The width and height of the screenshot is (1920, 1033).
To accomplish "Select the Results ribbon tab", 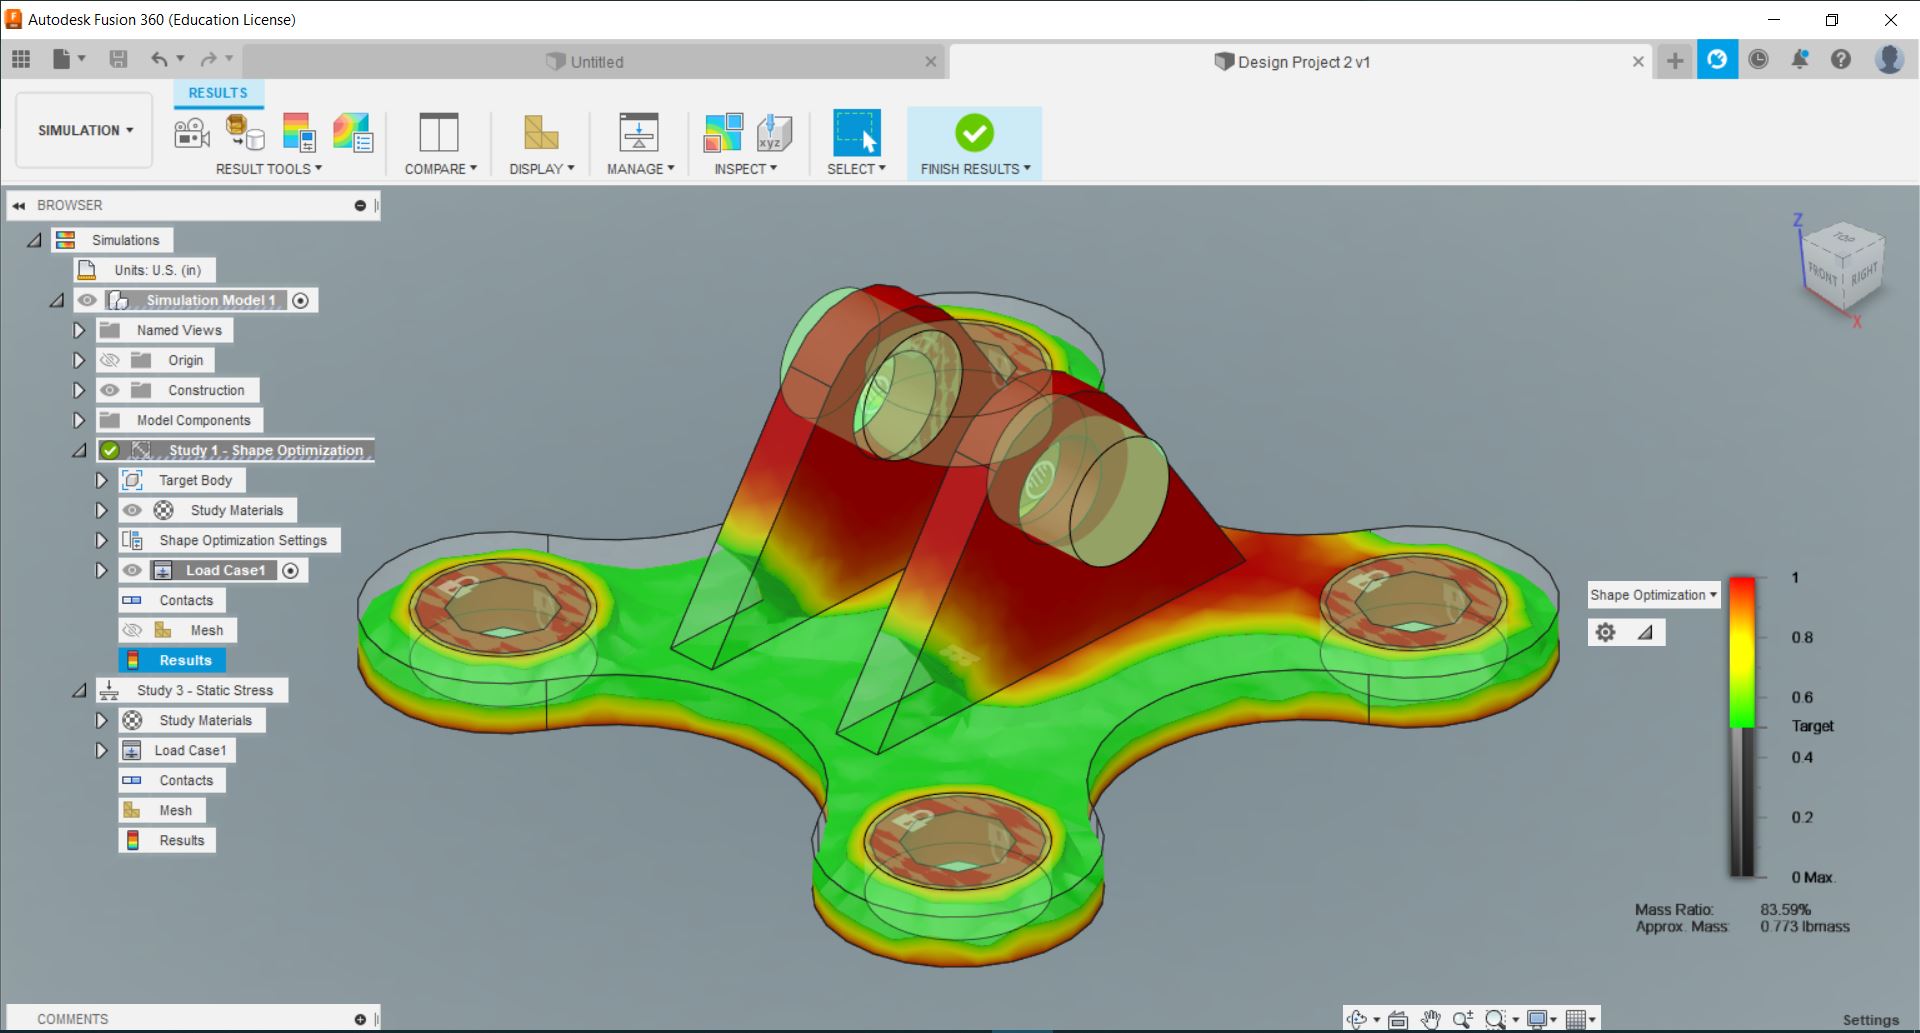I will [x=218, y=93].
